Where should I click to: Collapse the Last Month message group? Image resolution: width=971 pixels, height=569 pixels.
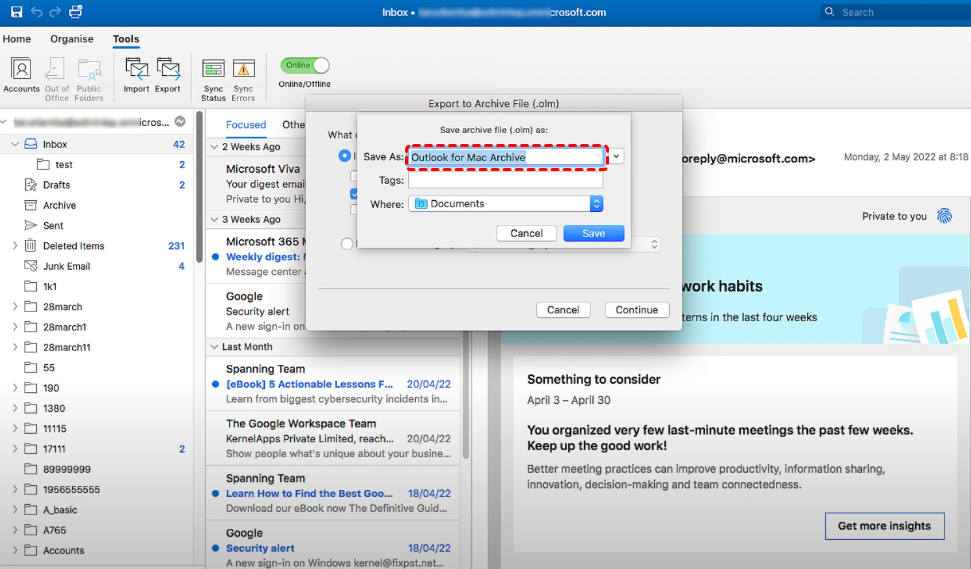[214, 347]
